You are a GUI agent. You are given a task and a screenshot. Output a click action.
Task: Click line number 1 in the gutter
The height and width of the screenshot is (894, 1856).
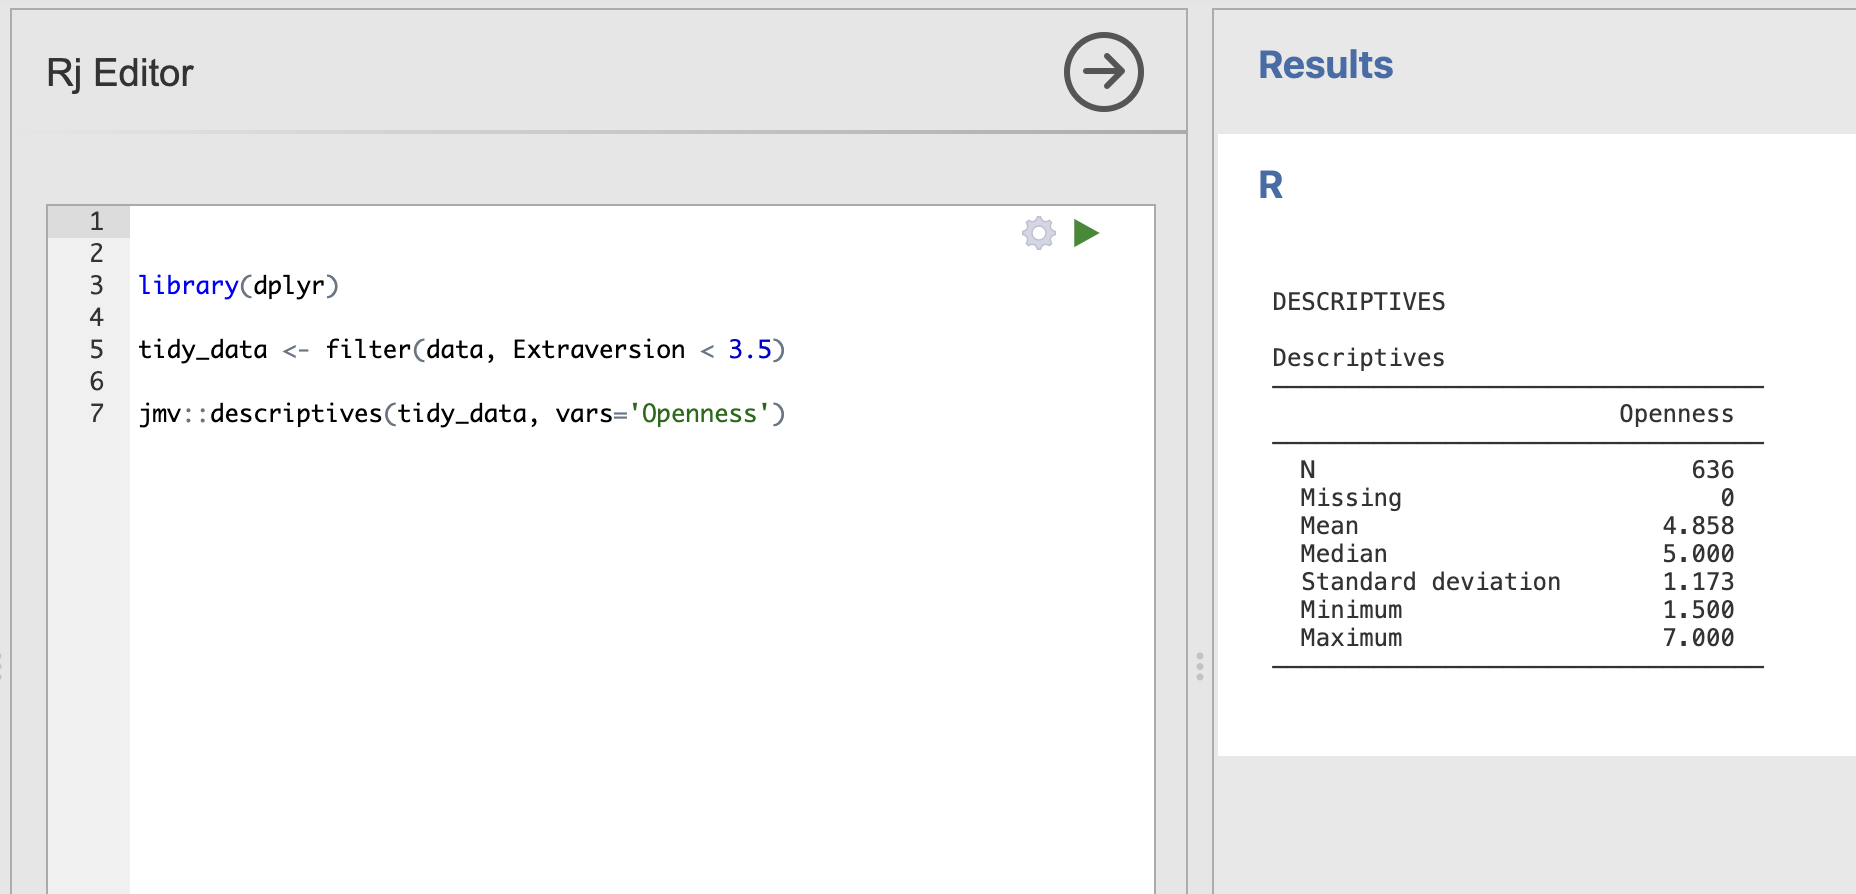tap(96, 222)
